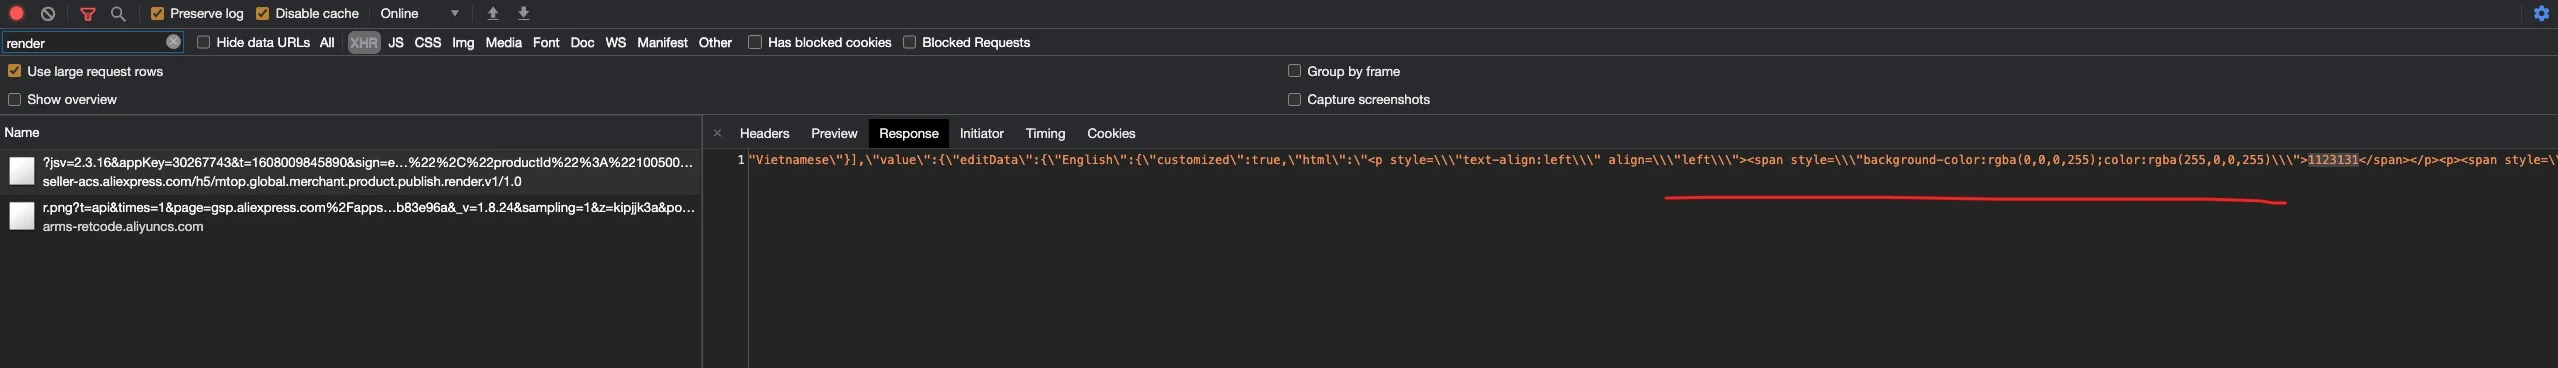Filter requests by WS

(x=616, y=42)
